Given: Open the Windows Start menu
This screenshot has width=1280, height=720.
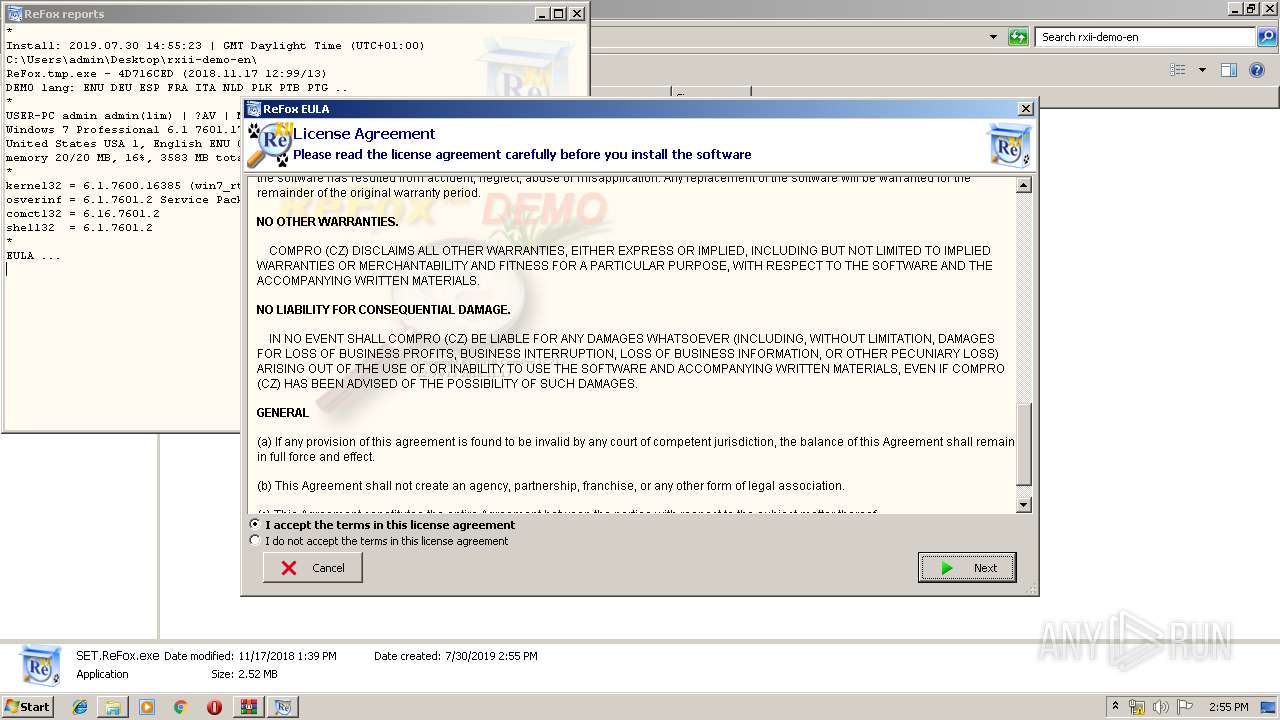Looking at the screenshot, I should (x=28, y=706).
